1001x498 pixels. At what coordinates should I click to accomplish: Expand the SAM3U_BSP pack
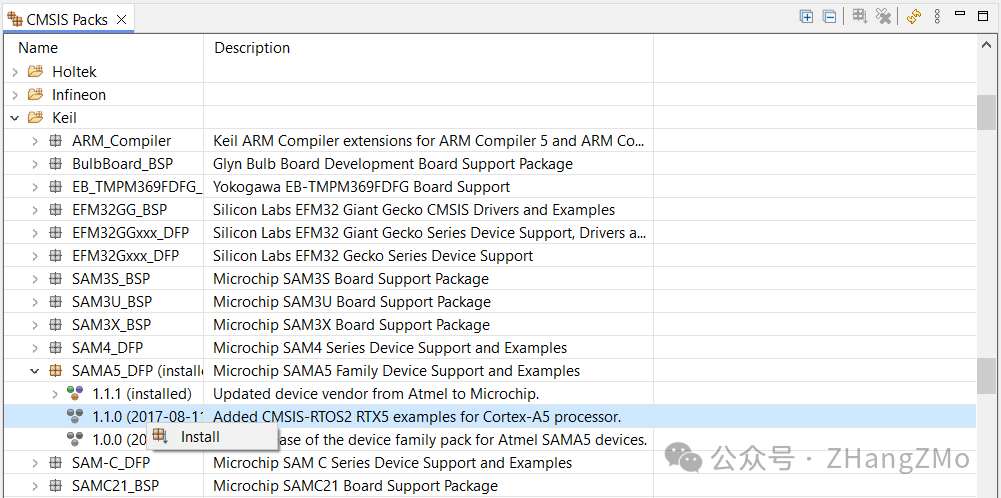(35, 302)
